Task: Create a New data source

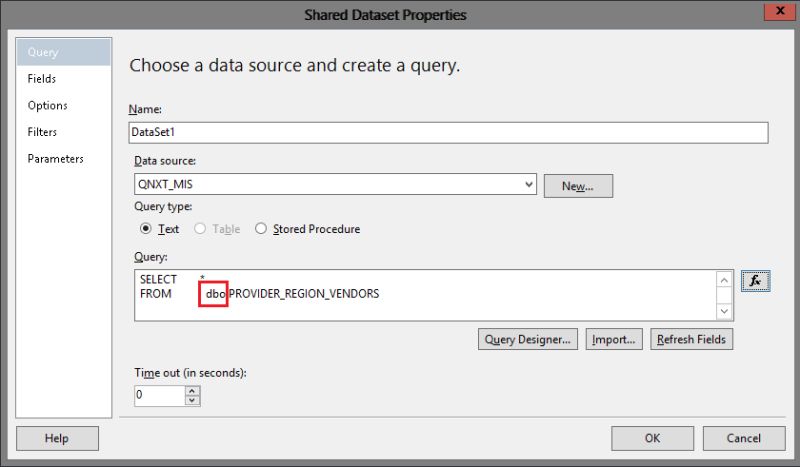Action: pos(578,186)
